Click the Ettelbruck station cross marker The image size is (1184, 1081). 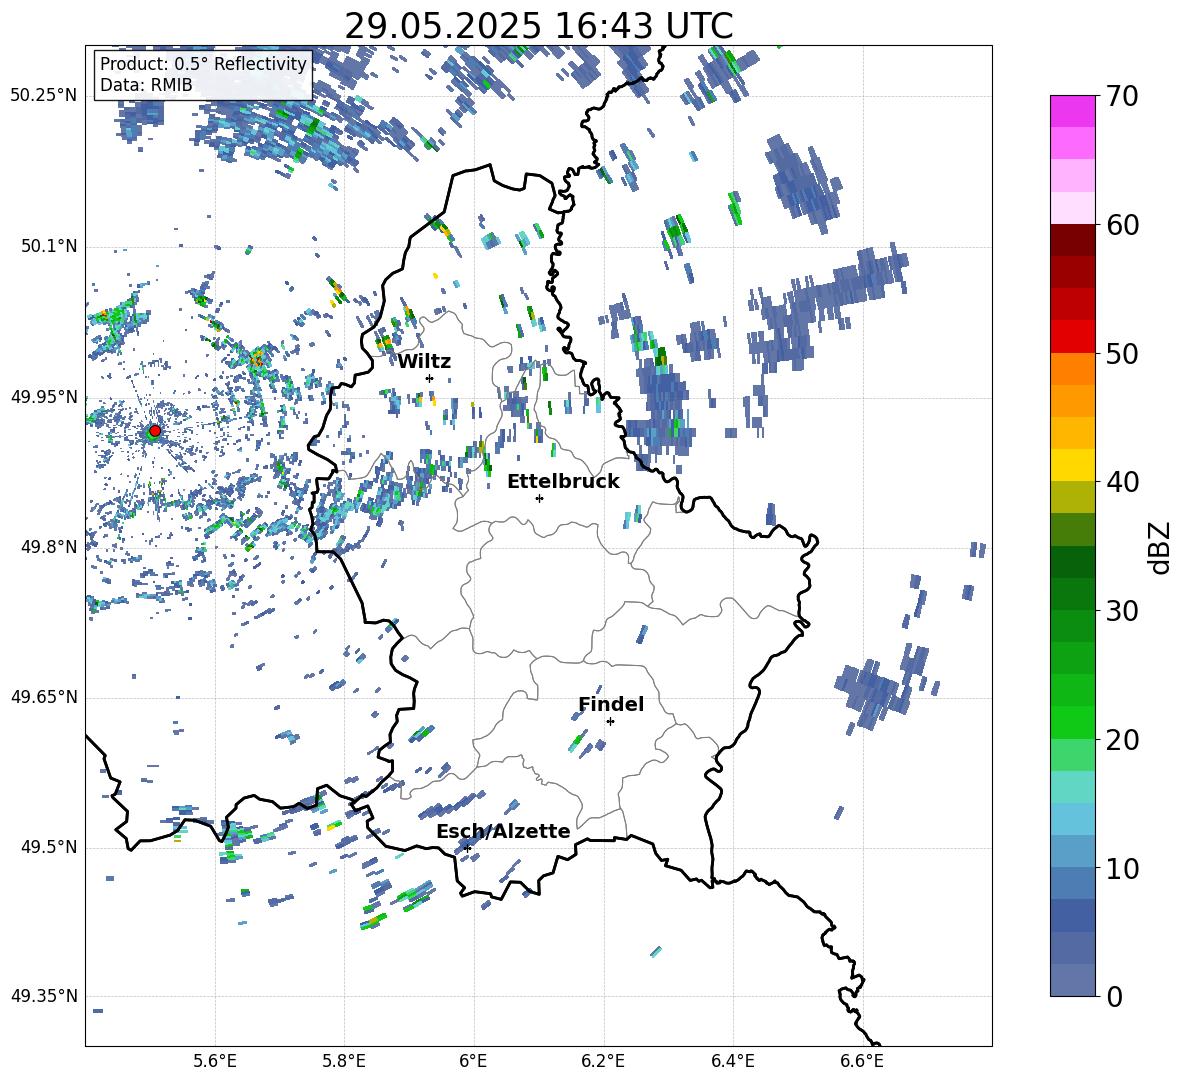pos(539,498)
